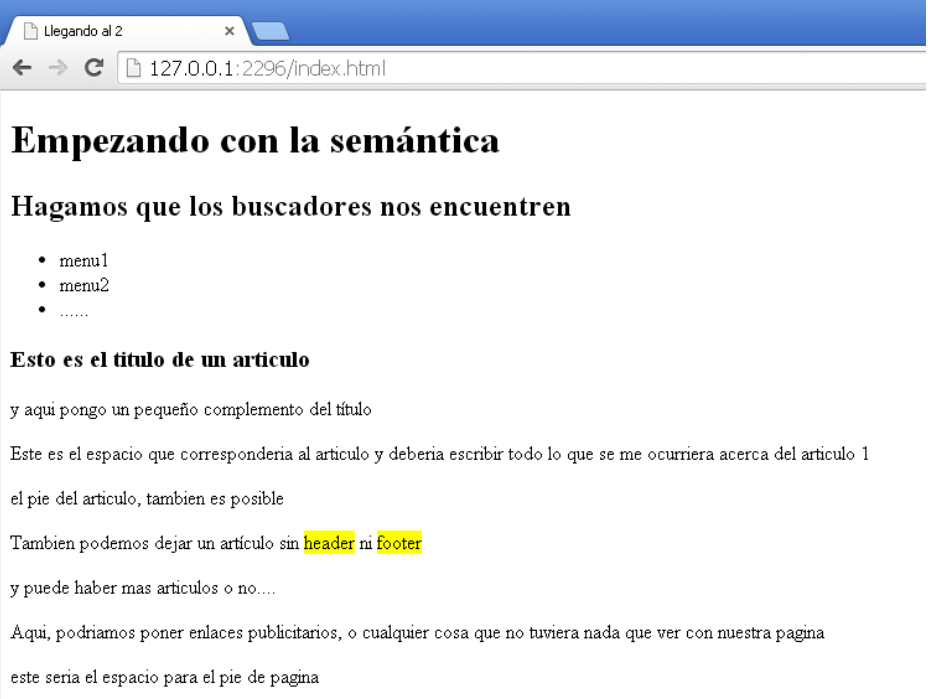Click the paragraph about "enlaces publicitarios"
The width and height of the screenshot is (928, 699).
416,633
